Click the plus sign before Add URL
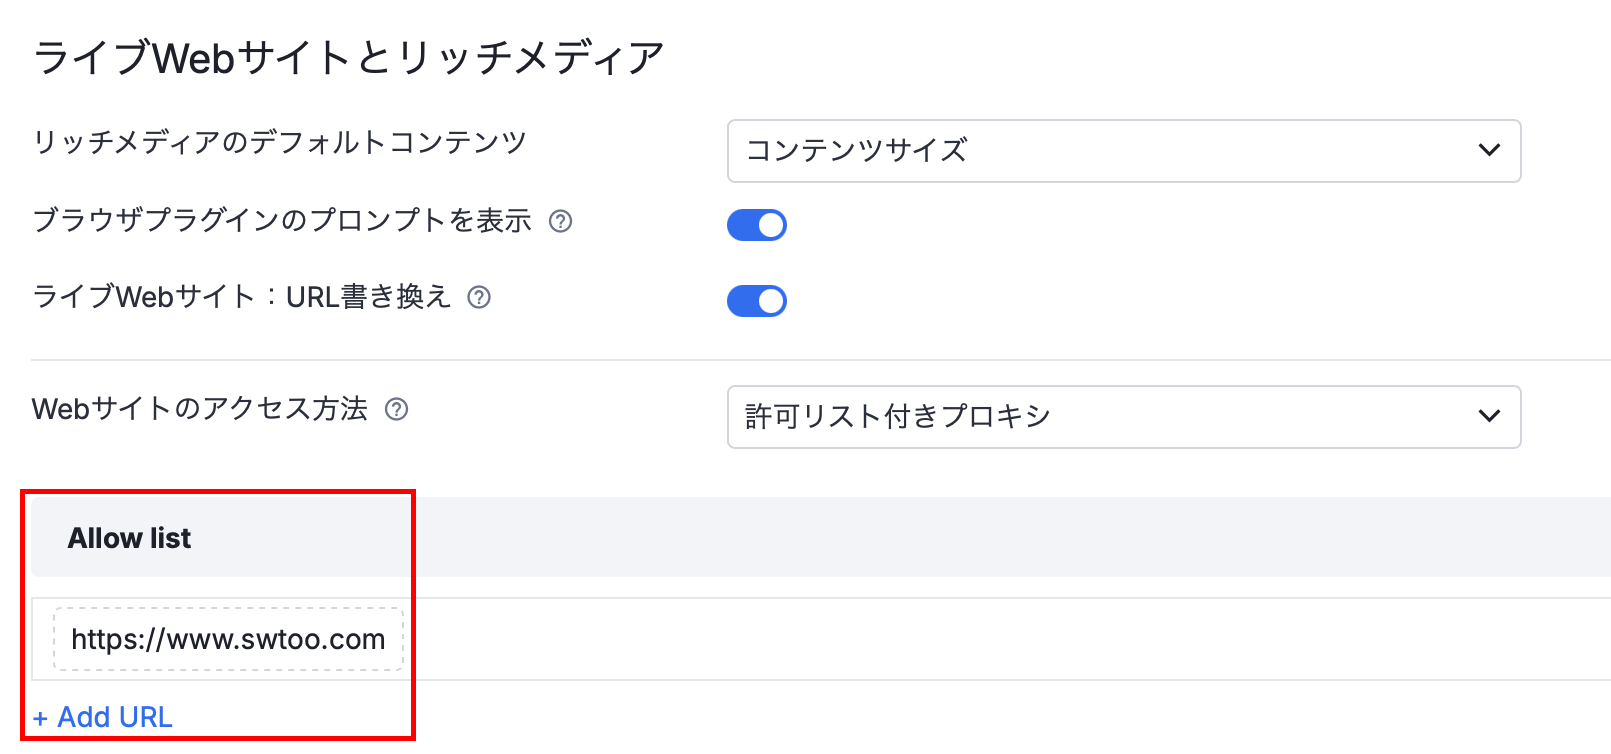 coord(40,718)
